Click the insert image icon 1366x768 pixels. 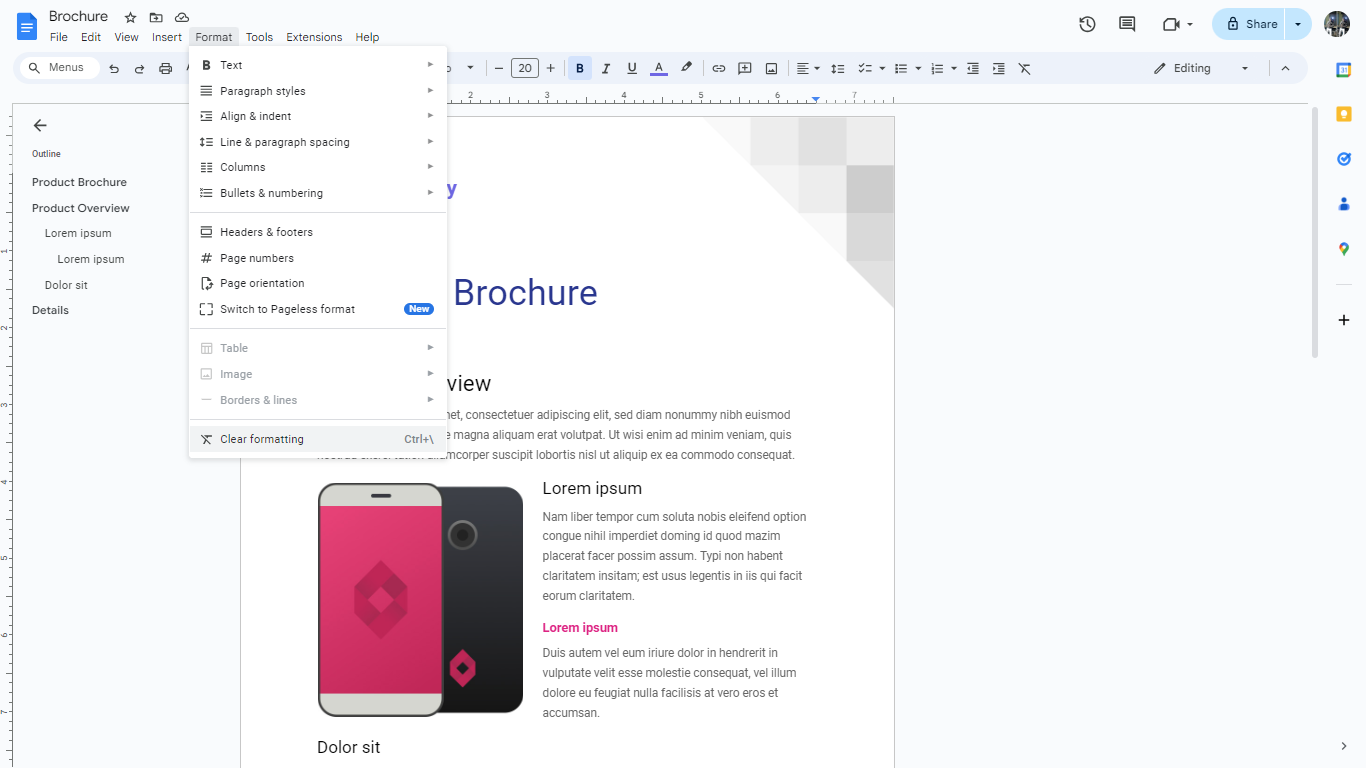pyautogui.click(x=771, y=68)
